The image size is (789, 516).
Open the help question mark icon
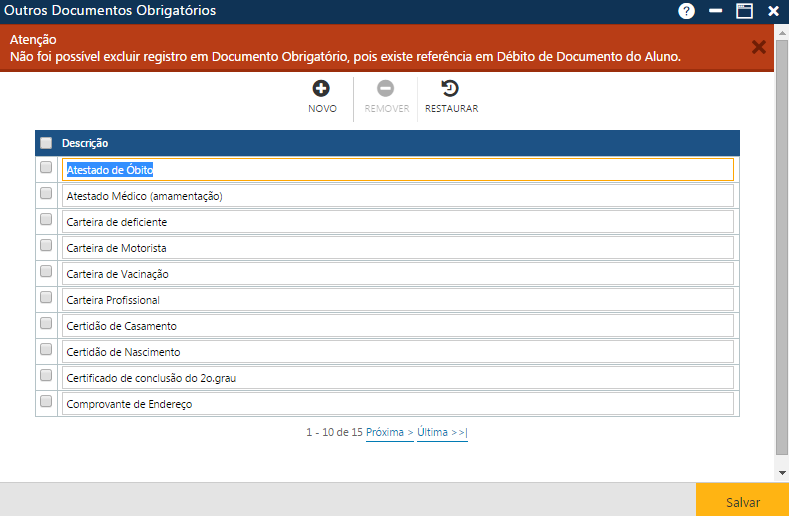[686, 11]
